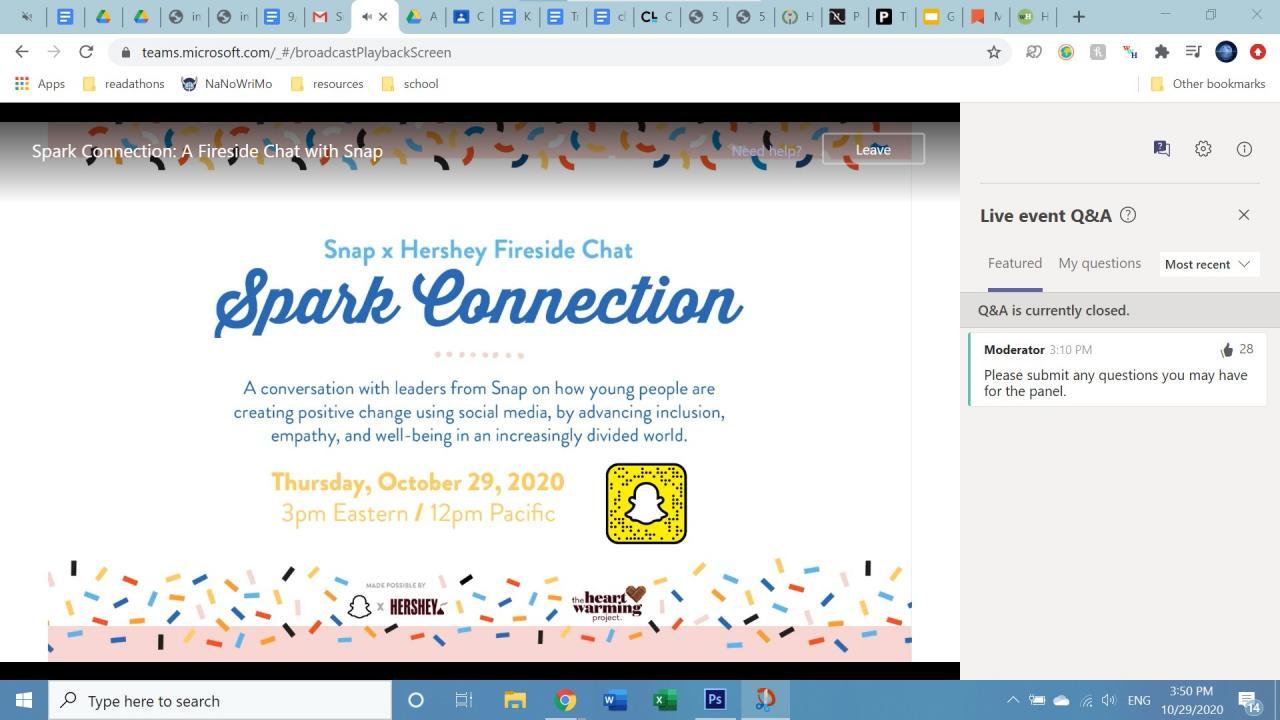The width and height of the screenshot is (1280, 720).
Task: Like the Moderator's message with thumbs up
Action: click(x=1227, y=349)
